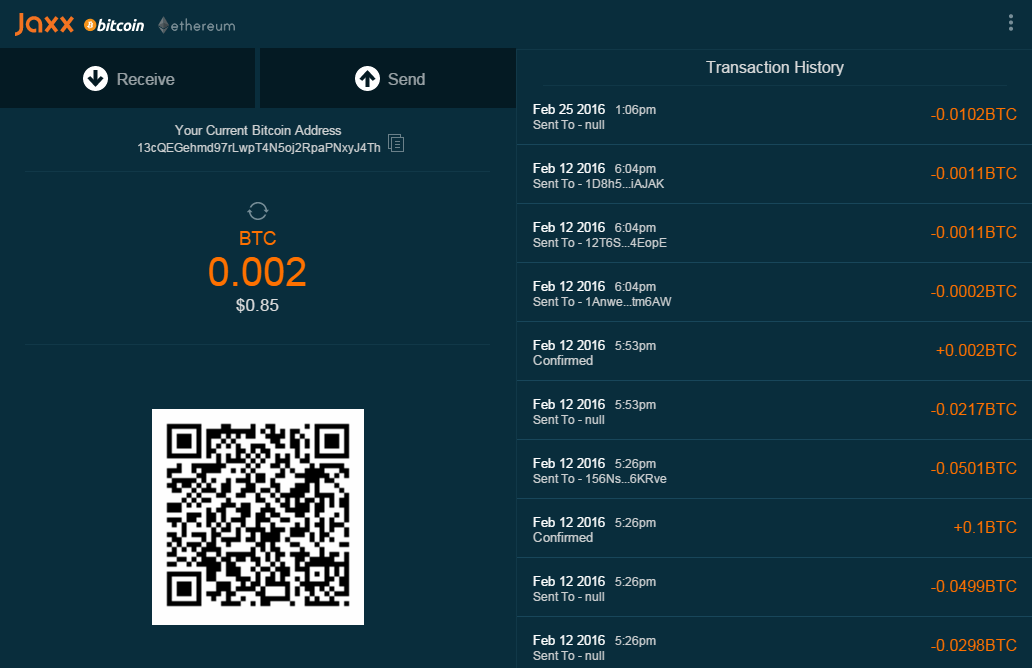Click the -0.0499BTC amount
Viewport: 1032px width, 668px height.
(973, 586)
